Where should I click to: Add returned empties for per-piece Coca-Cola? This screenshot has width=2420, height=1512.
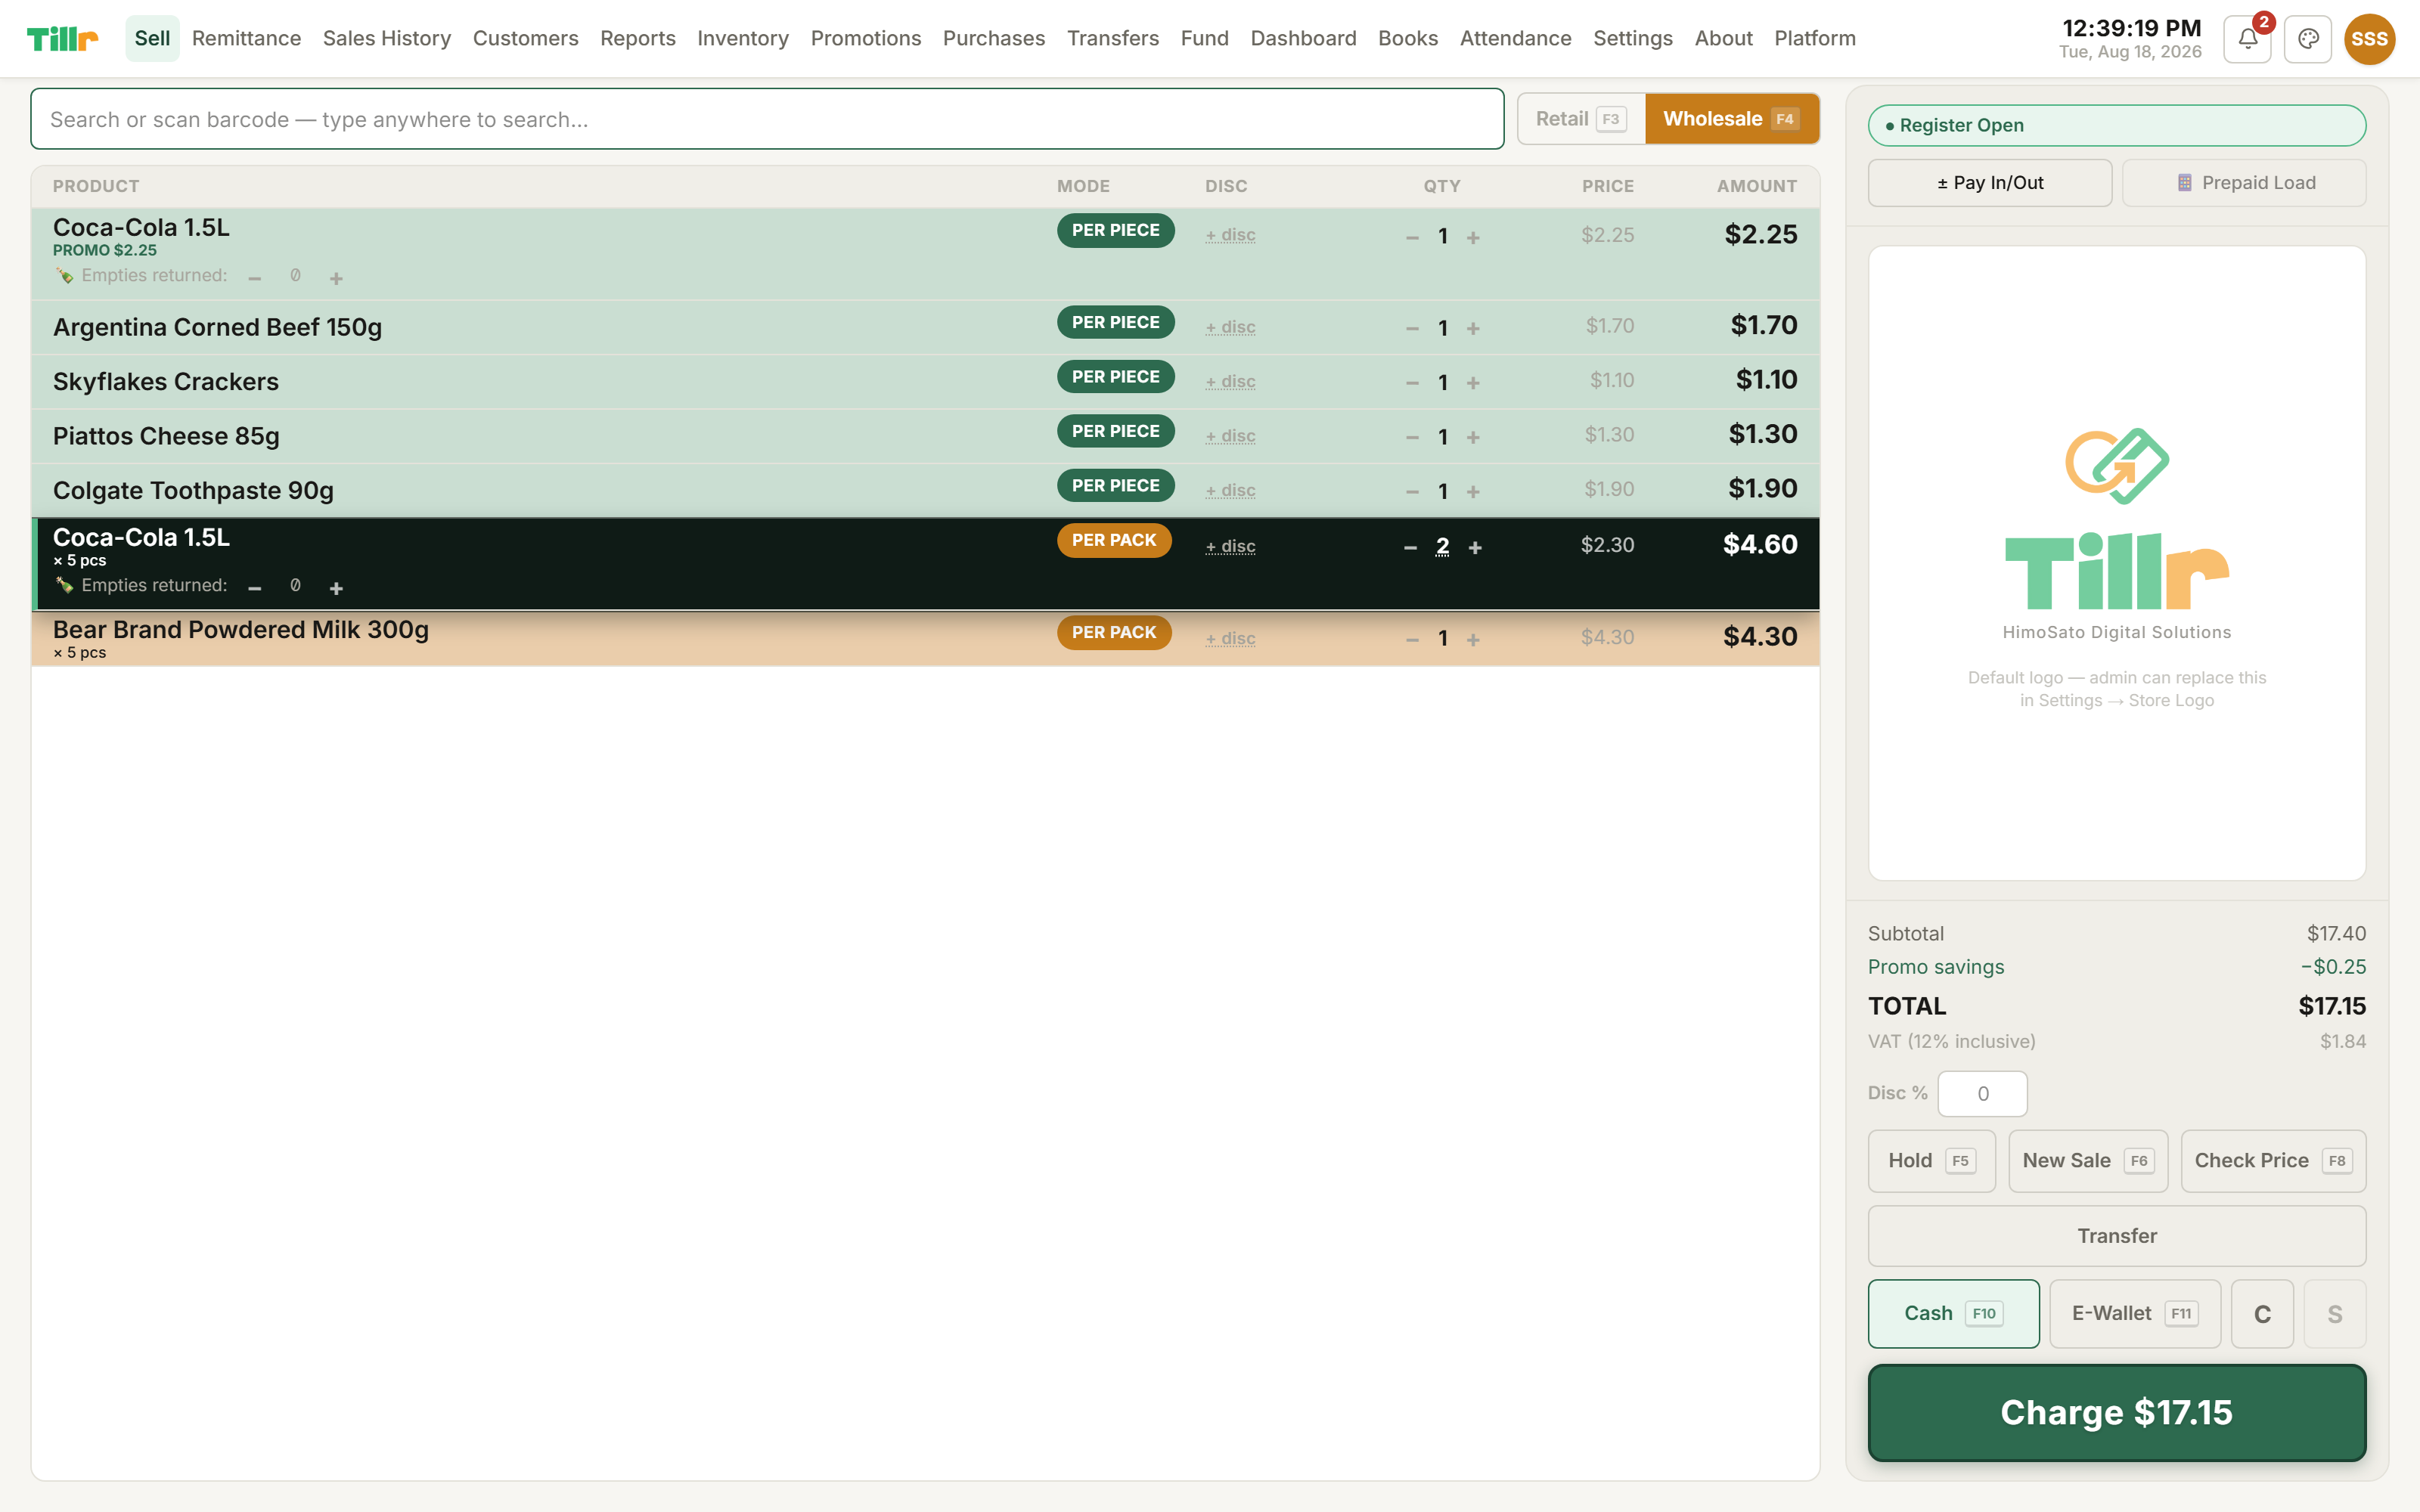click(336, 278)
